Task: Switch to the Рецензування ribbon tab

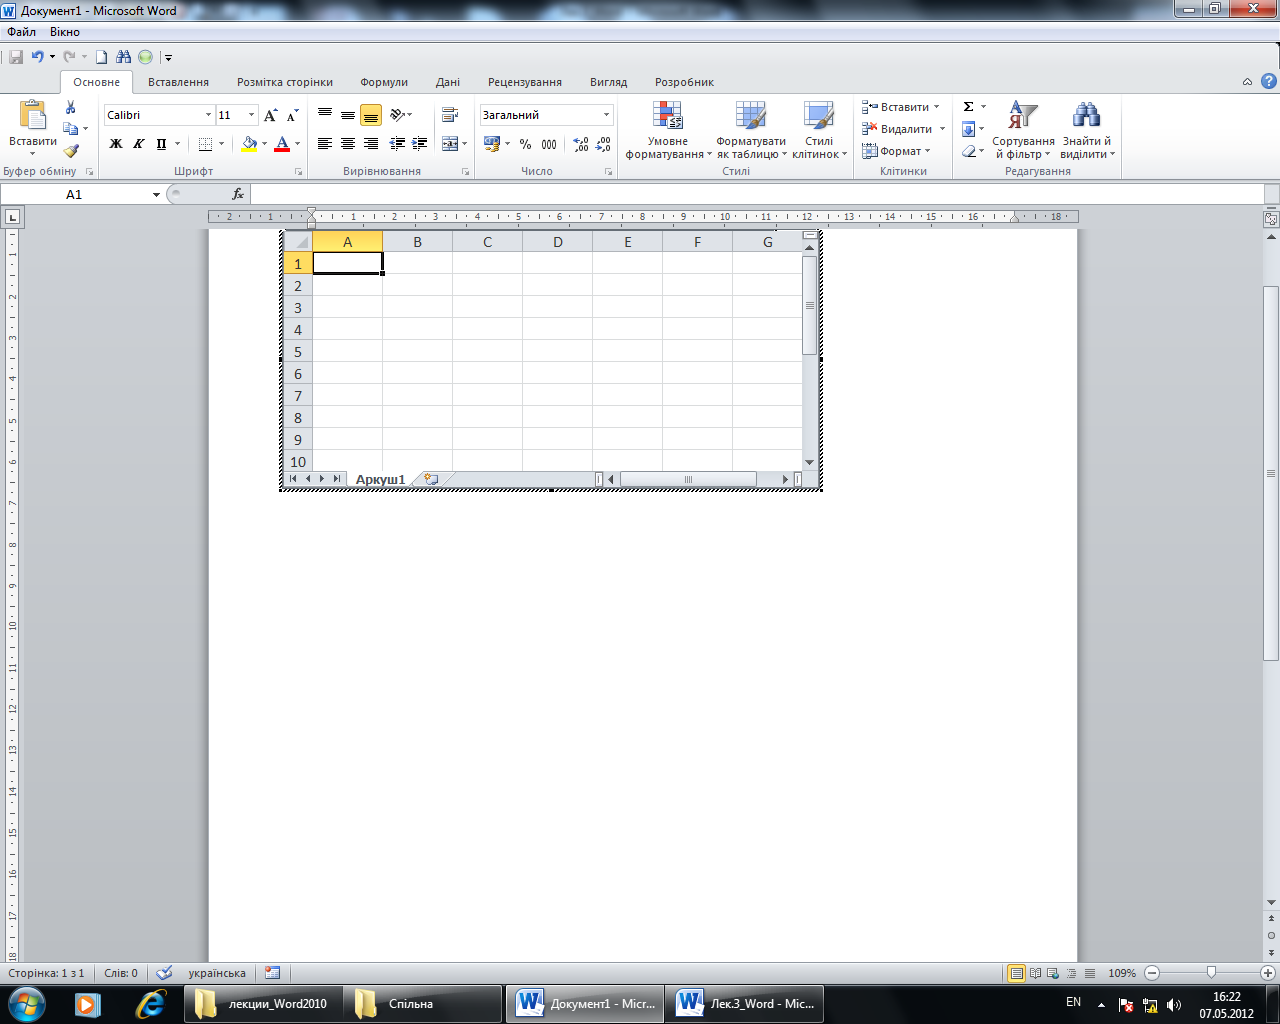Action: click(x=525, y=82)
